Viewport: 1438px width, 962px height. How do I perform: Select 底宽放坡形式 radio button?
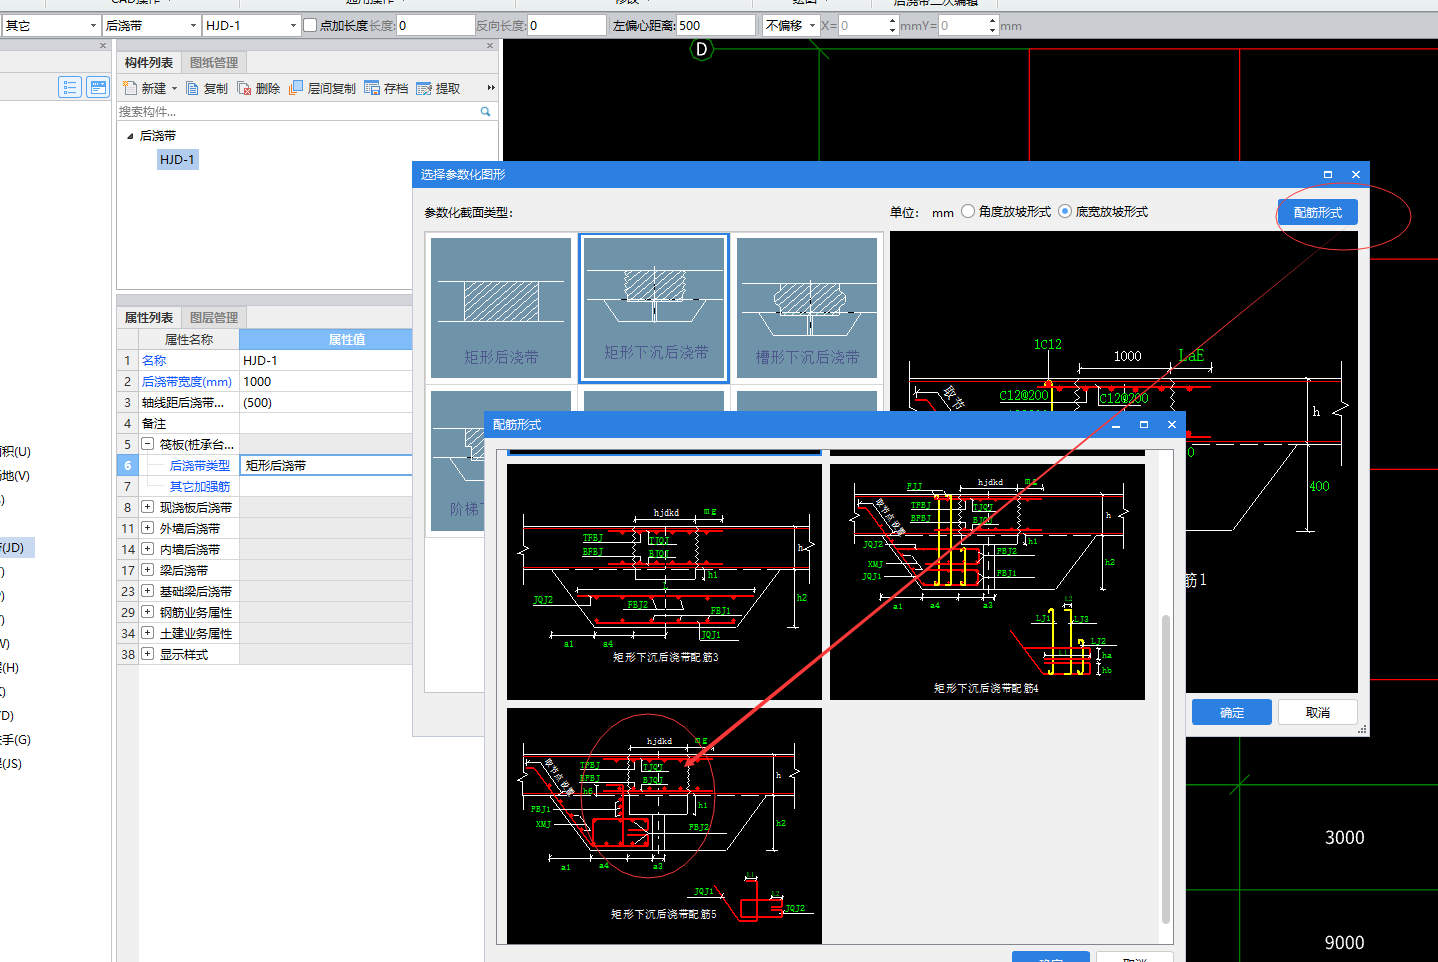[x=1065, y=211]
